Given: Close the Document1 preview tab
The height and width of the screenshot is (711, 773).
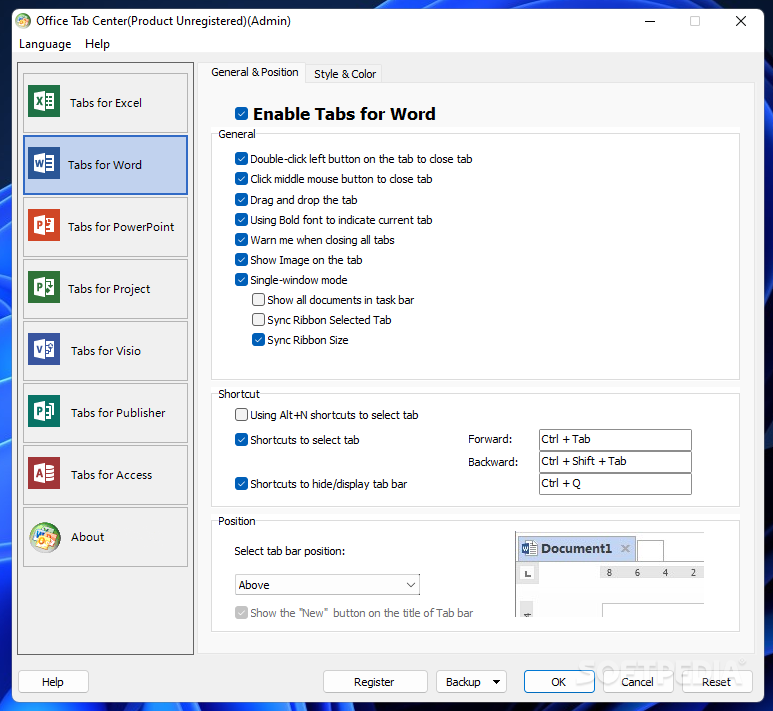Looking at the screenshot, I should pyautogui.click(x=625, y=548).
